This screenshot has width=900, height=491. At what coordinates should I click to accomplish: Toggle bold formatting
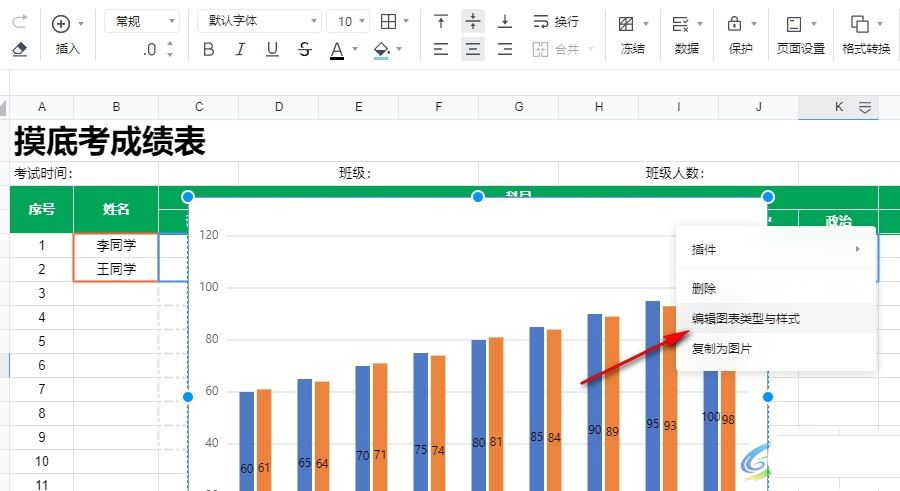click(209, 49)
